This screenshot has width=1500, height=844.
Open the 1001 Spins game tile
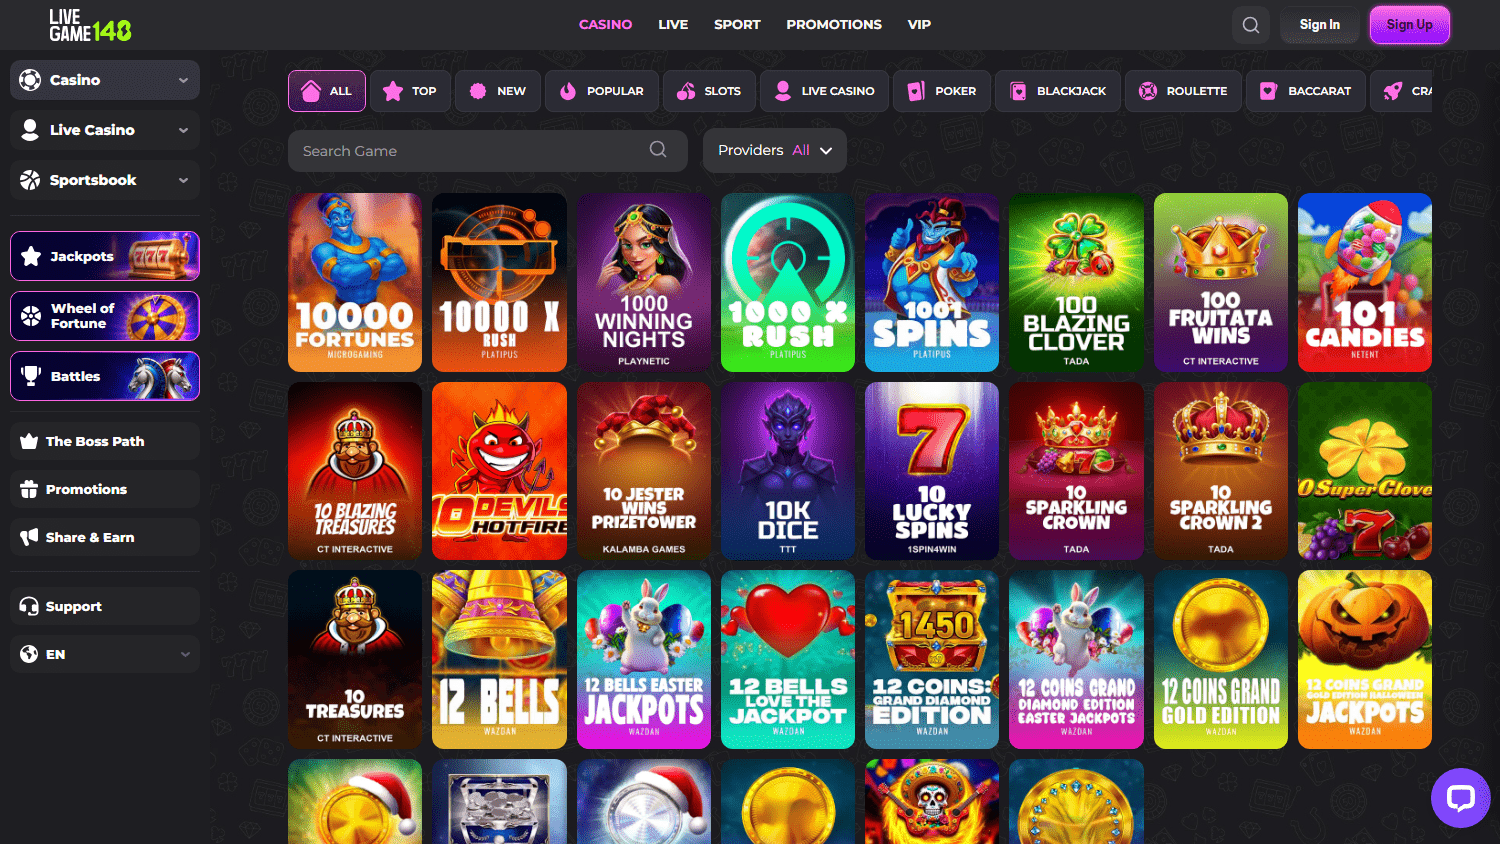pos(932,282)
